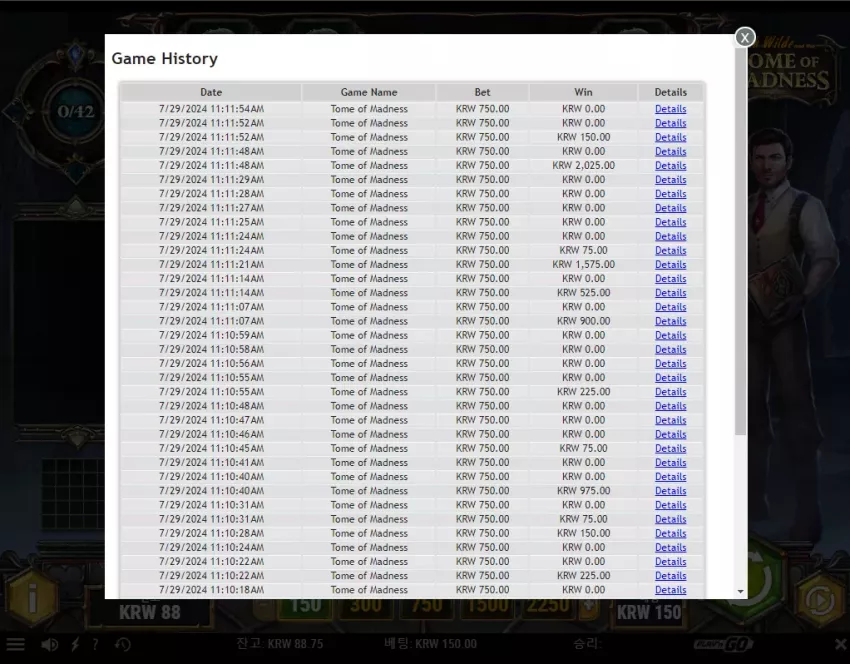Image resolution: width=850 pixels, height=664 pixels.
Task: Click the 7/29/2024 11:11:21AM date cell
Action: (211, 265)
